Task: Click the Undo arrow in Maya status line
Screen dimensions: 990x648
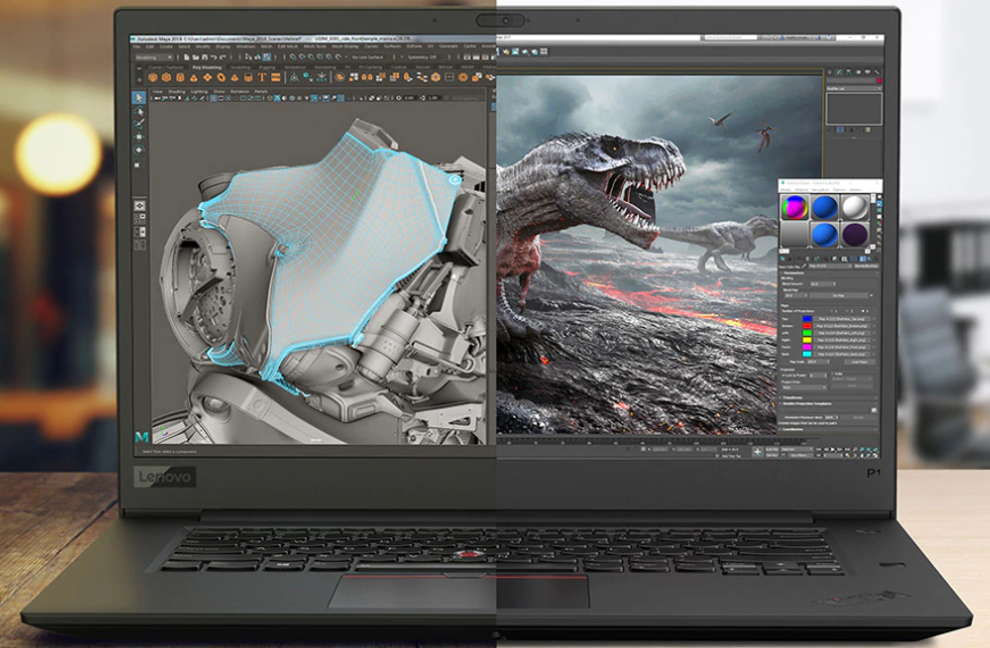Action: tap(213, 57)
